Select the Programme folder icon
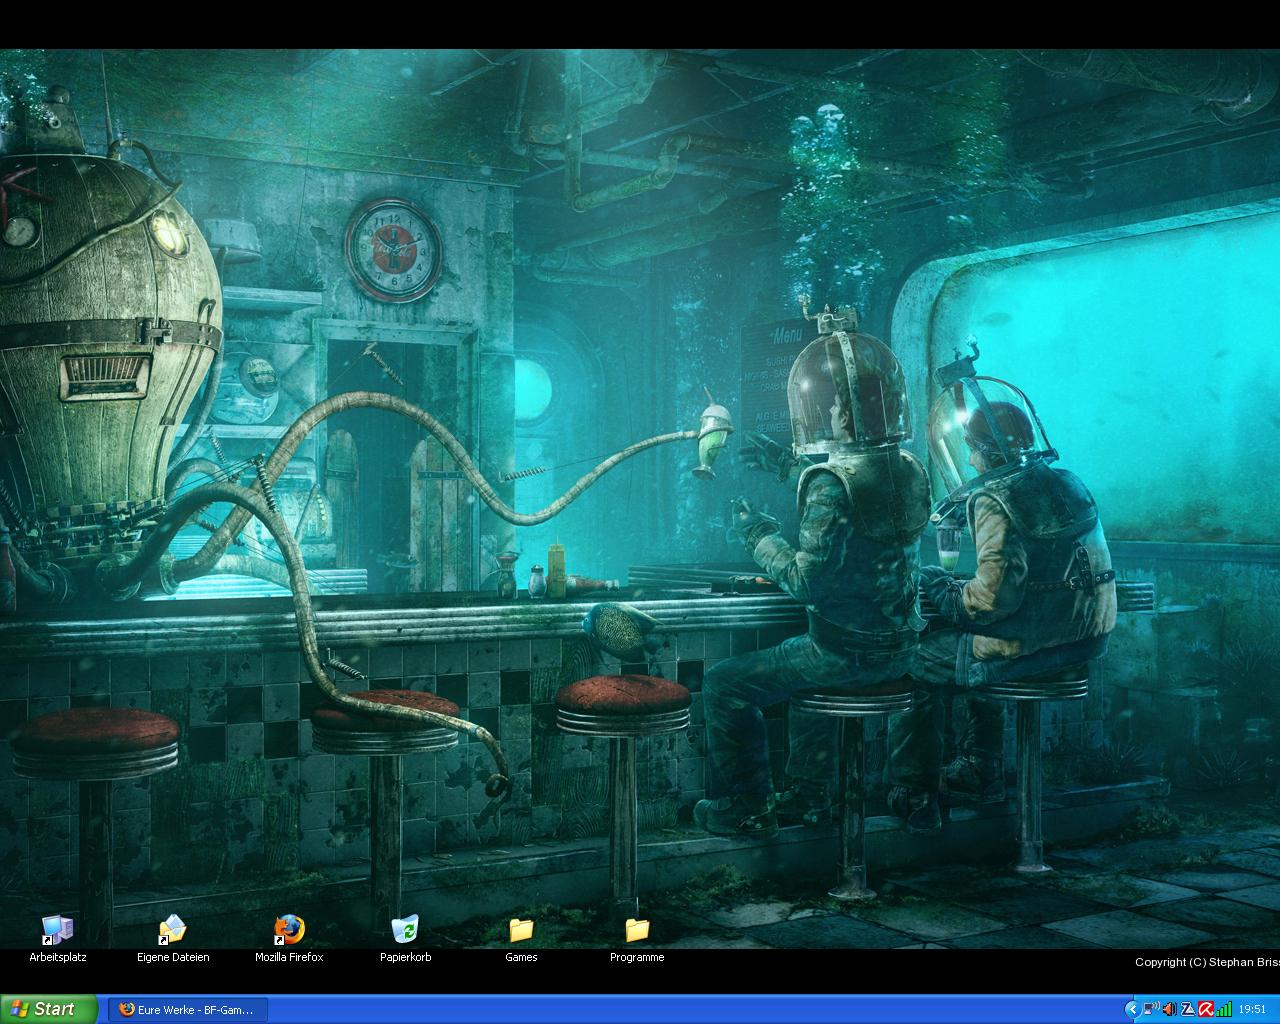1280x1024 pixels. click(x=637, y=939)
